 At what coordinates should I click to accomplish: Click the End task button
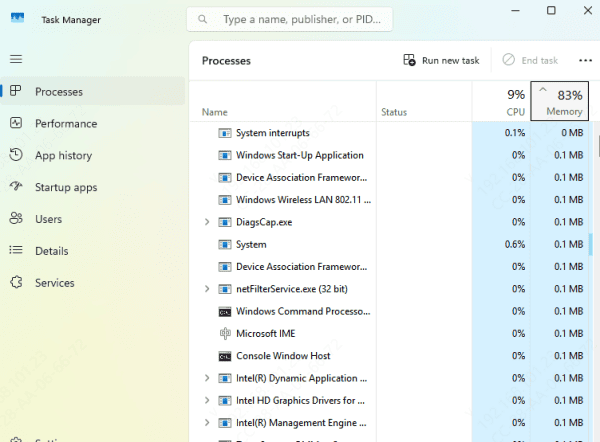click(530, 60)
